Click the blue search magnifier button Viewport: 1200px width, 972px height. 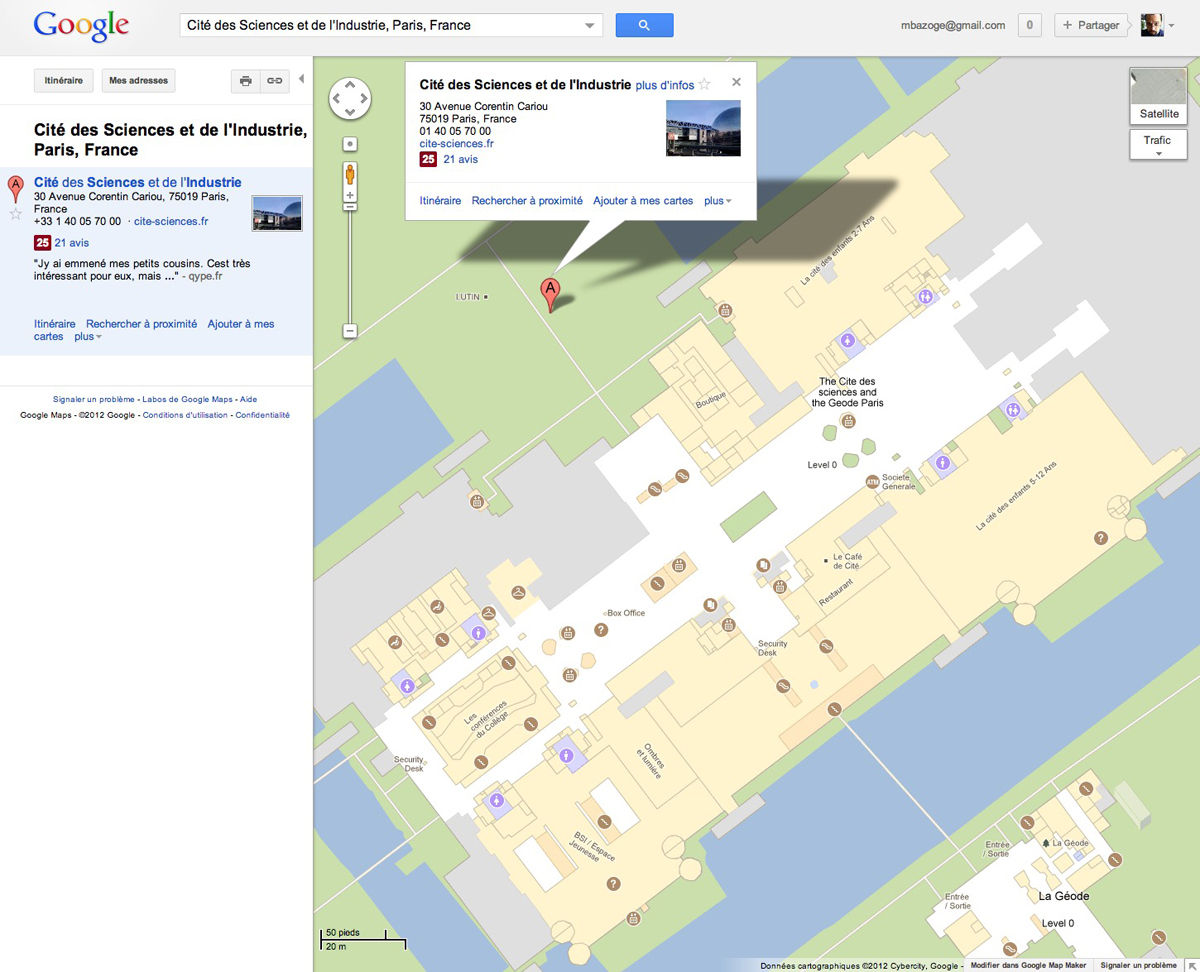pos(644,25)
